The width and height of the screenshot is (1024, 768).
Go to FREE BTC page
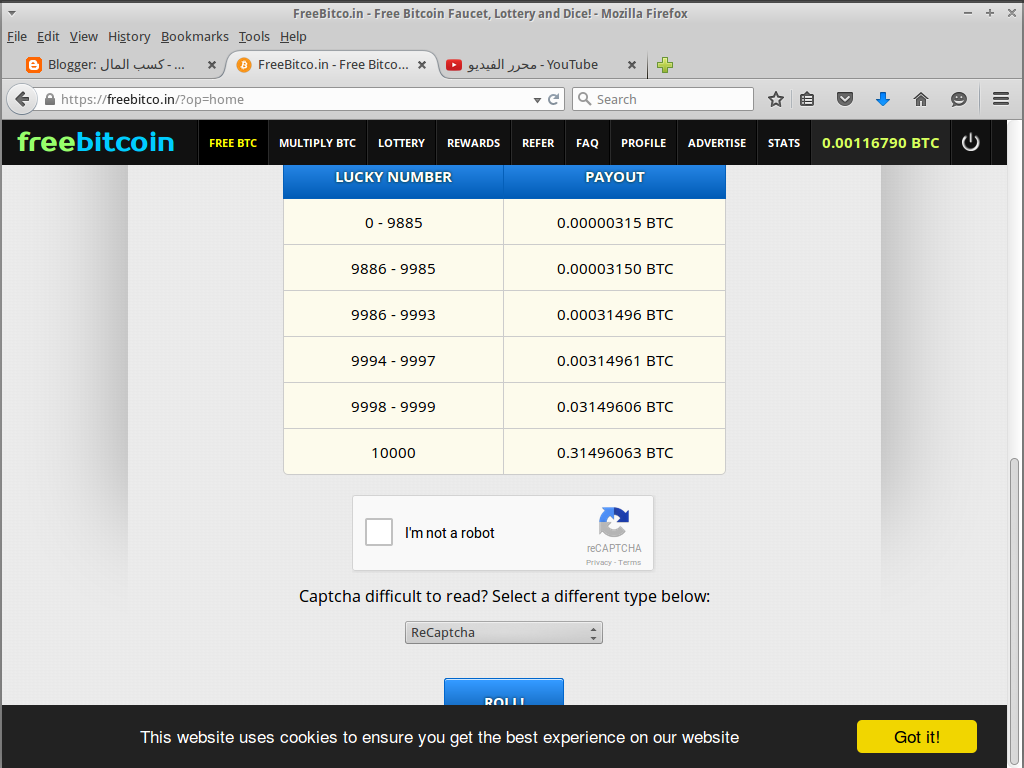[233, 142]
